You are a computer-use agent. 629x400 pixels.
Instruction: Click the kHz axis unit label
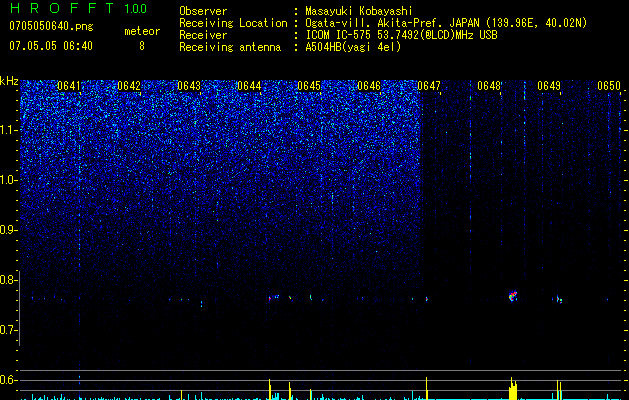coord(9,81)
